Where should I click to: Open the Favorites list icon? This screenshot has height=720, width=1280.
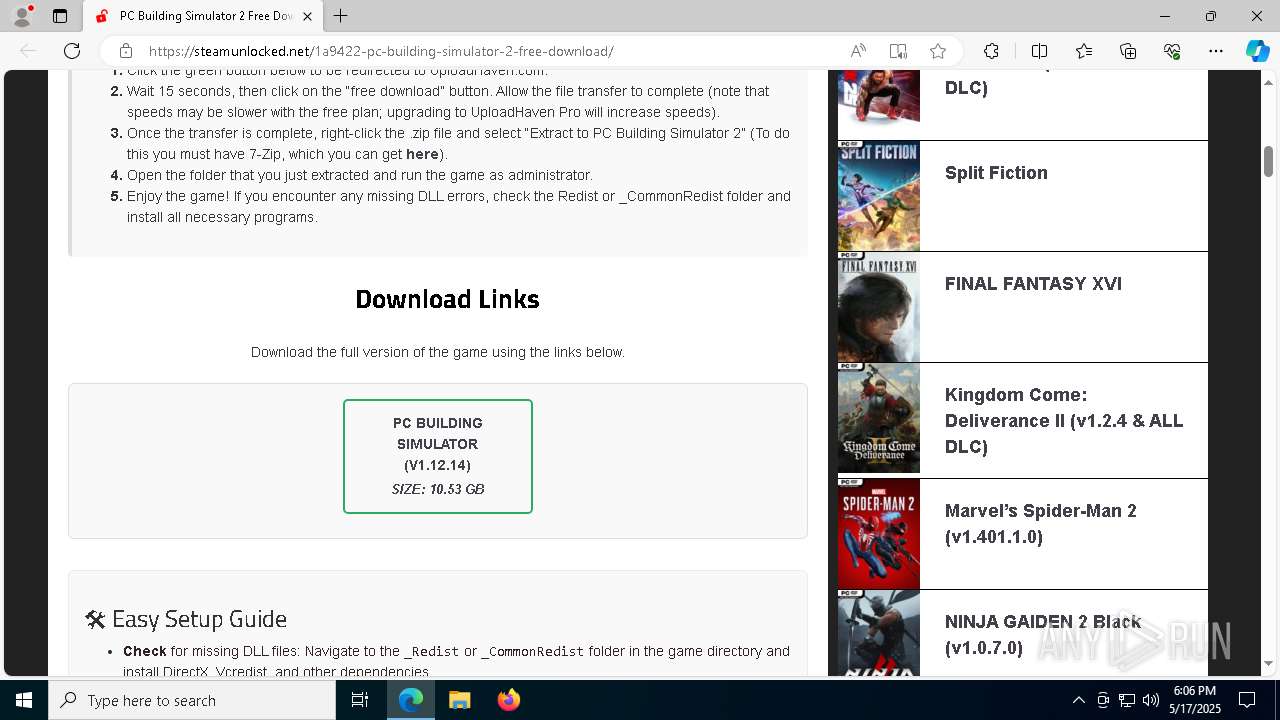(1084, 51)
